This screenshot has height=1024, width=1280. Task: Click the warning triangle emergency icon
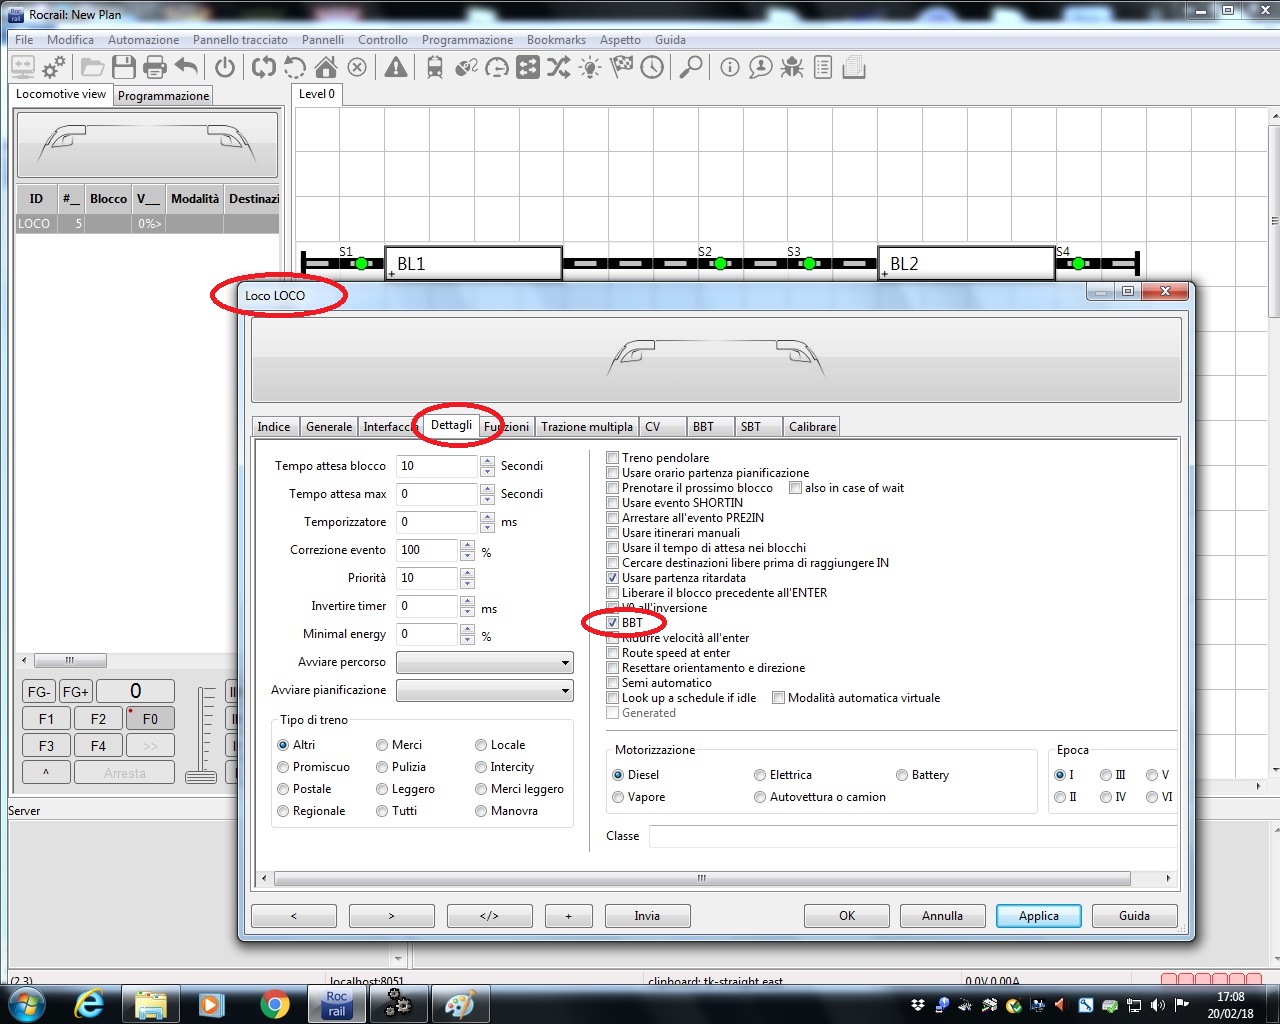(396, 68)
